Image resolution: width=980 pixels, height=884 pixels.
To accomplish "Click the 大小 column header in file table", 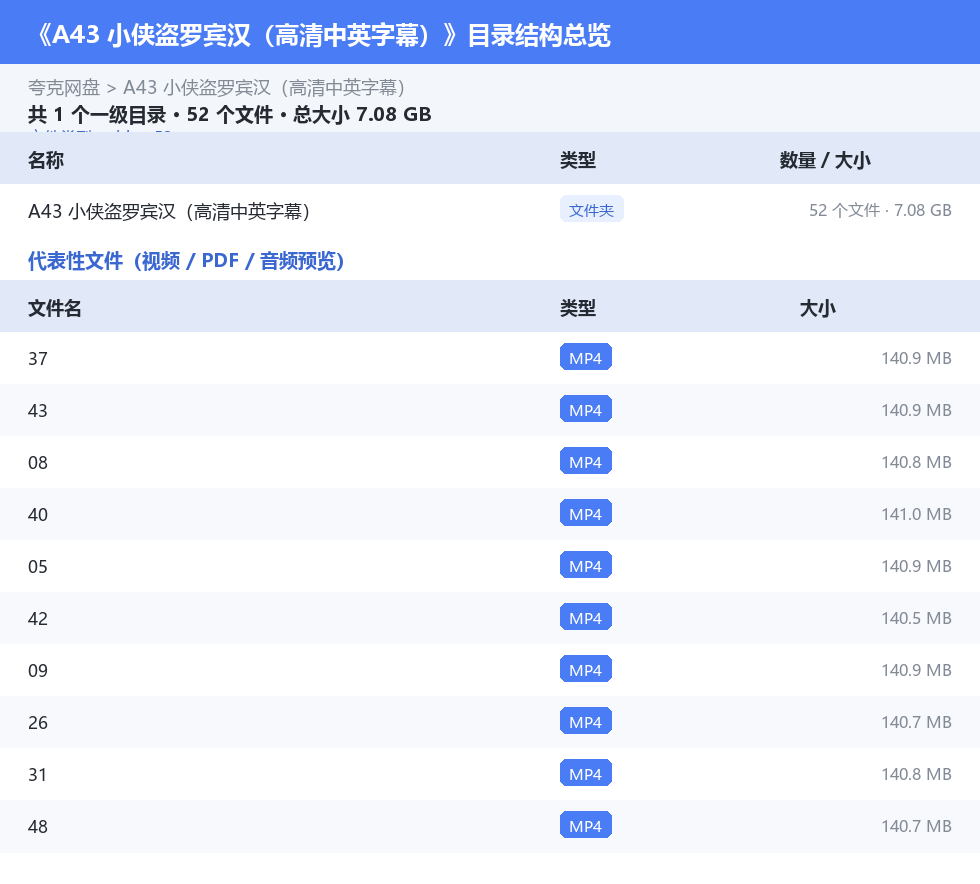I will coord(818,308).
